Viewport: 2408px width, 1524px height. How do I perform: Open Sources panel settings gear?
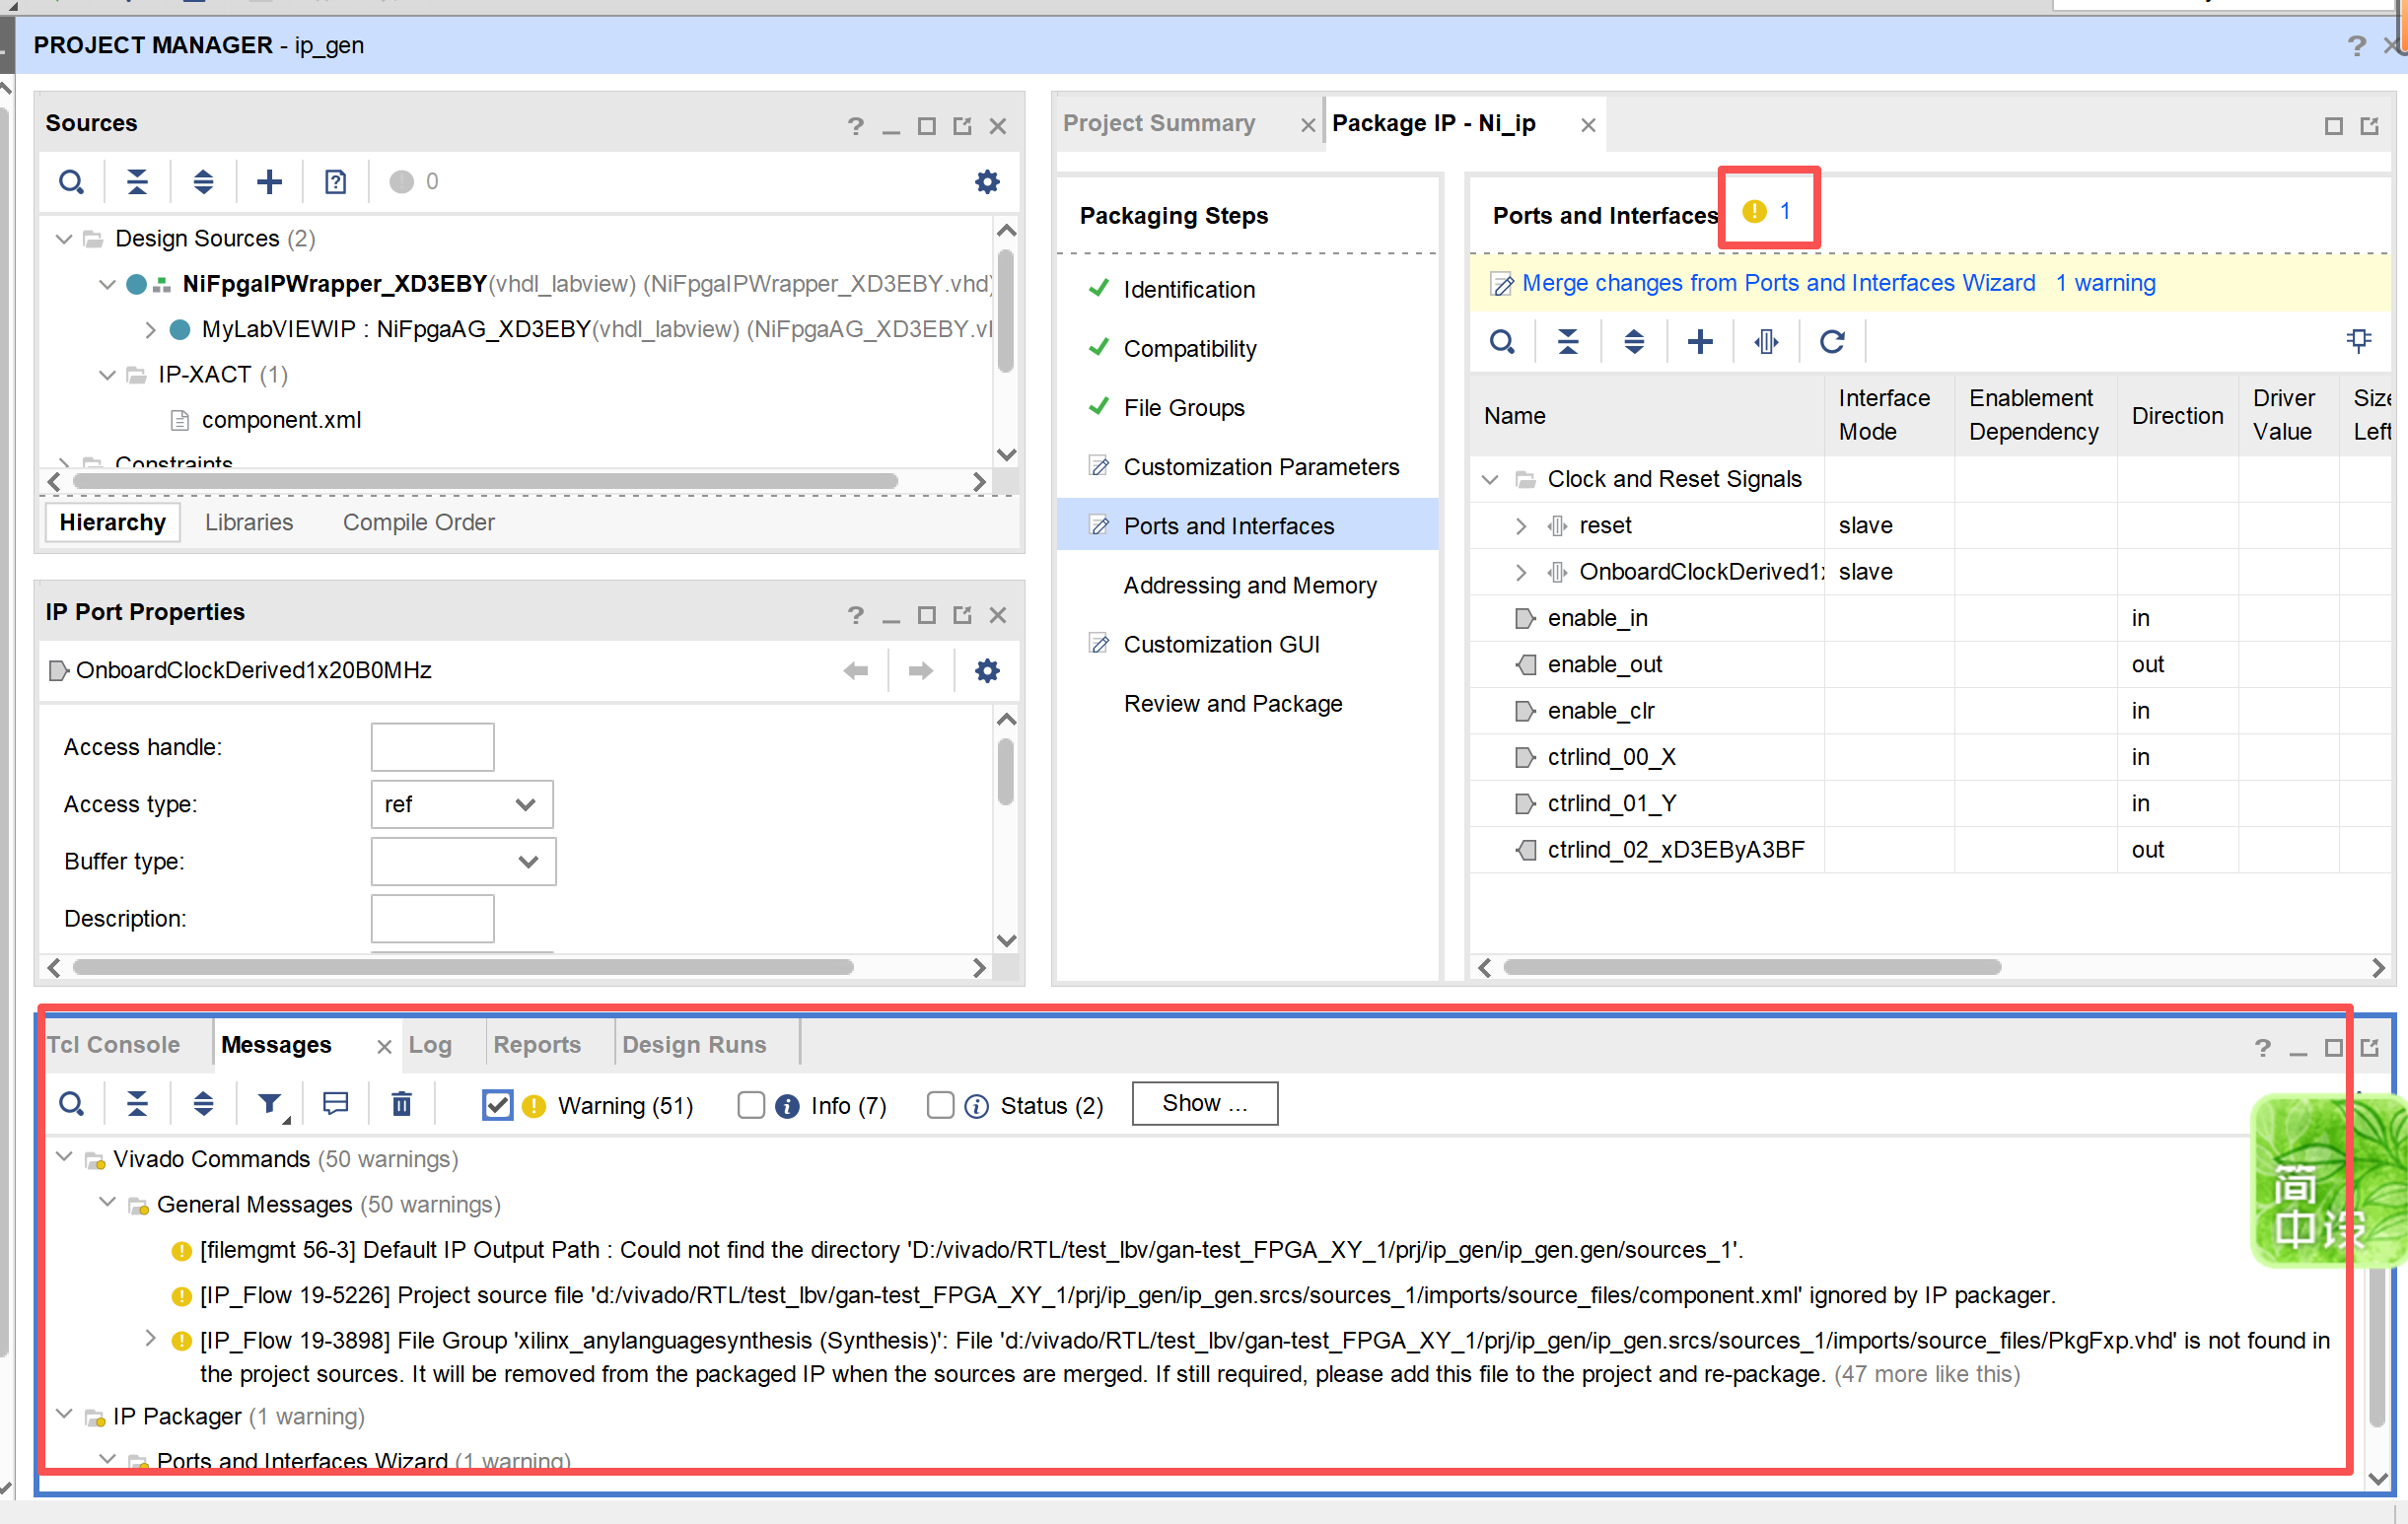click(x=986, y=182)
